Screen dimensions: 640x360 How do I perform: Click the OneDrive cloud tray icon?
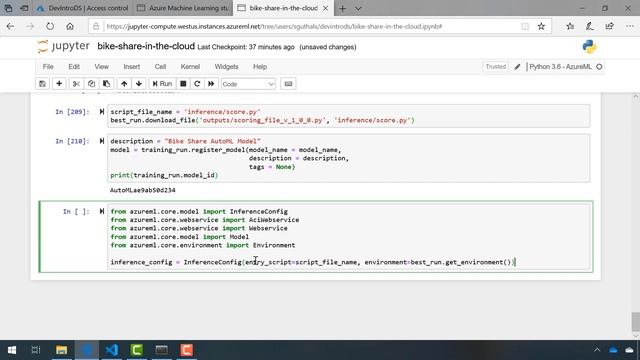(613, 350)
